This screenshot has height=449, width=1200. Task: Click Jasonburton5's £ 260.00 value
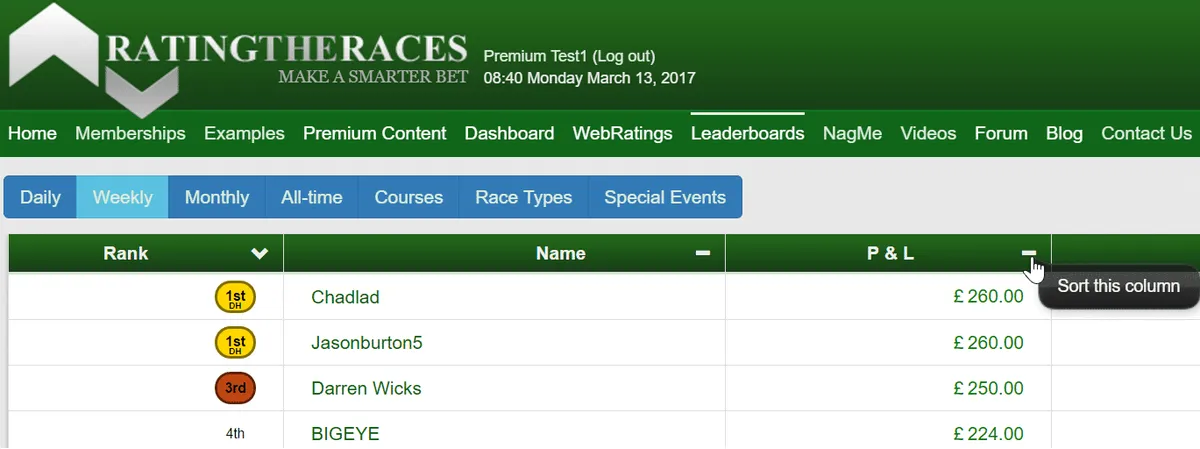(x=988, y=343)
